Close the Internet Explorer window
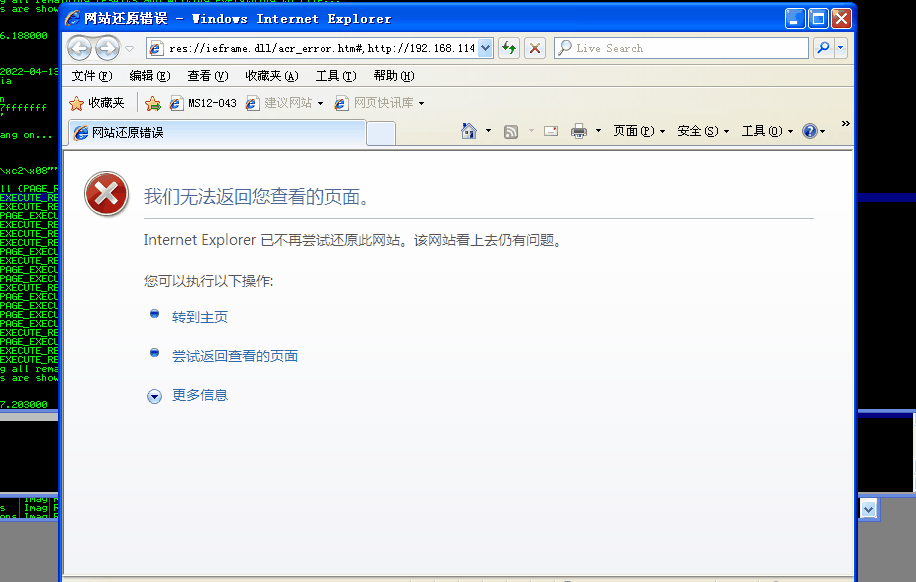Screen dimensions: 916x582 pyautogui.click(x=841, y=19)
